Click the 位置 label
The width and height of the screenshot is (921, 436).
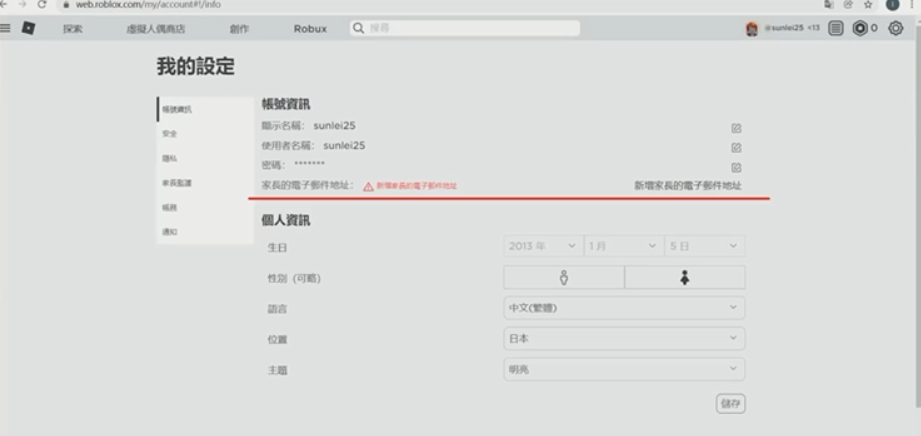[277, 340]
